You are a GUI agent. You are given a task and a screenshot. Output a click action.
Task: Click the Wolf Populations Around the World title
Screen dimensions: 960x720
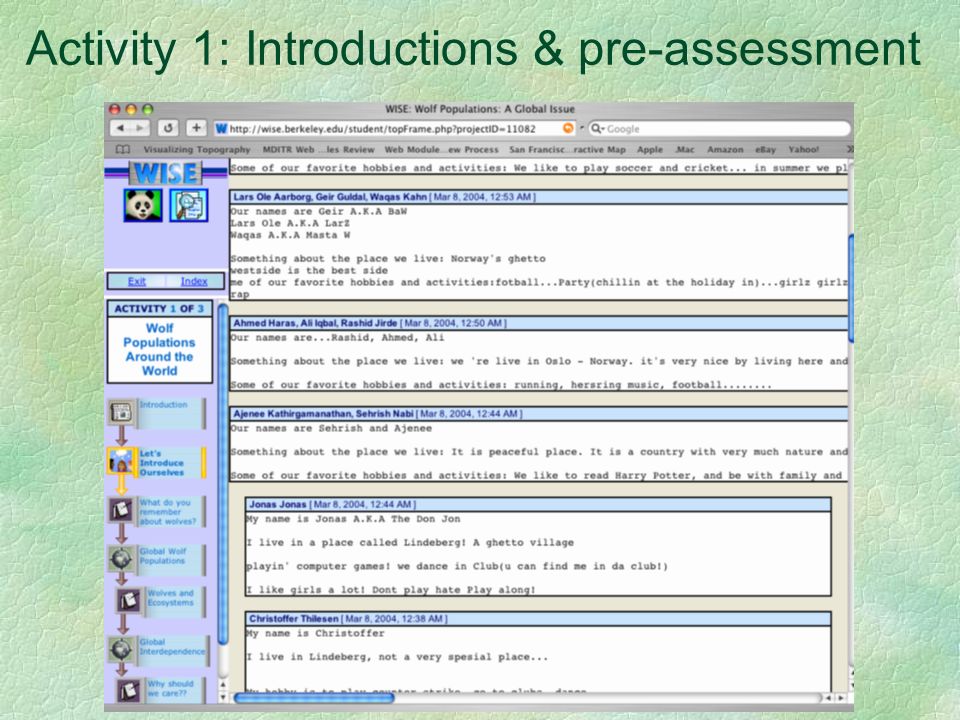point(159,350)
